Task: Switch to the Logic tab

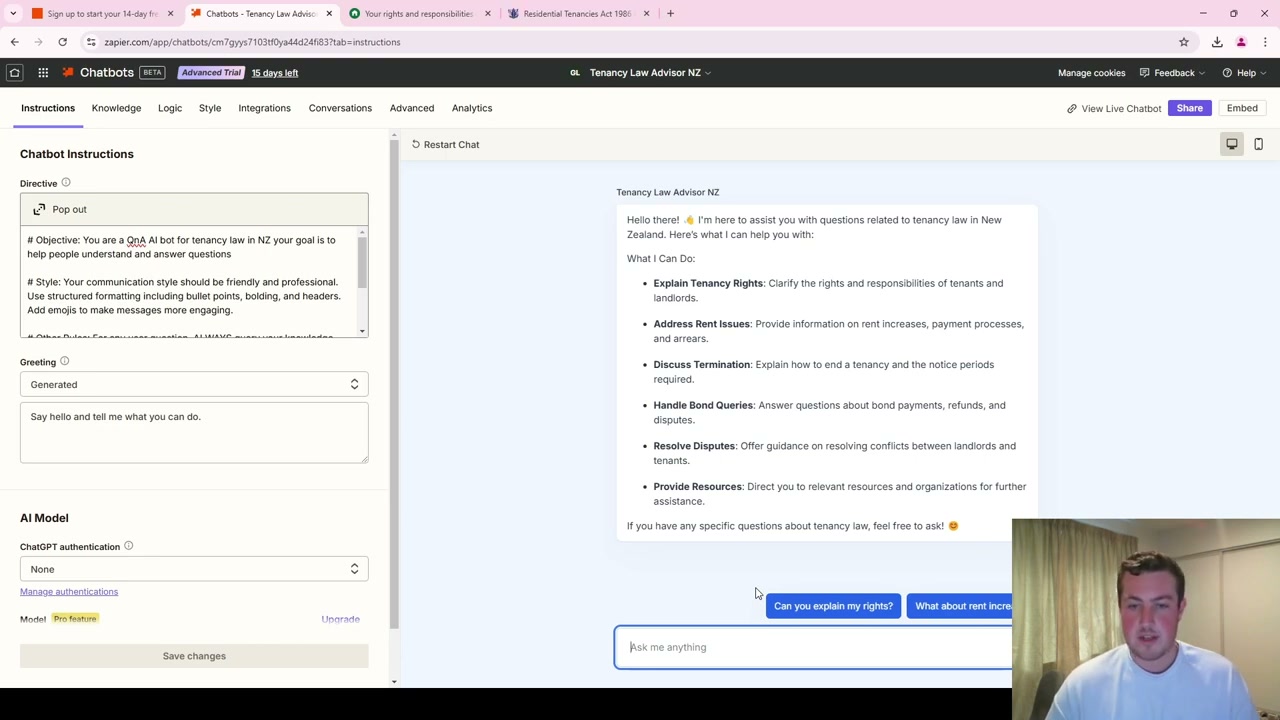Action: click(170, 108)
